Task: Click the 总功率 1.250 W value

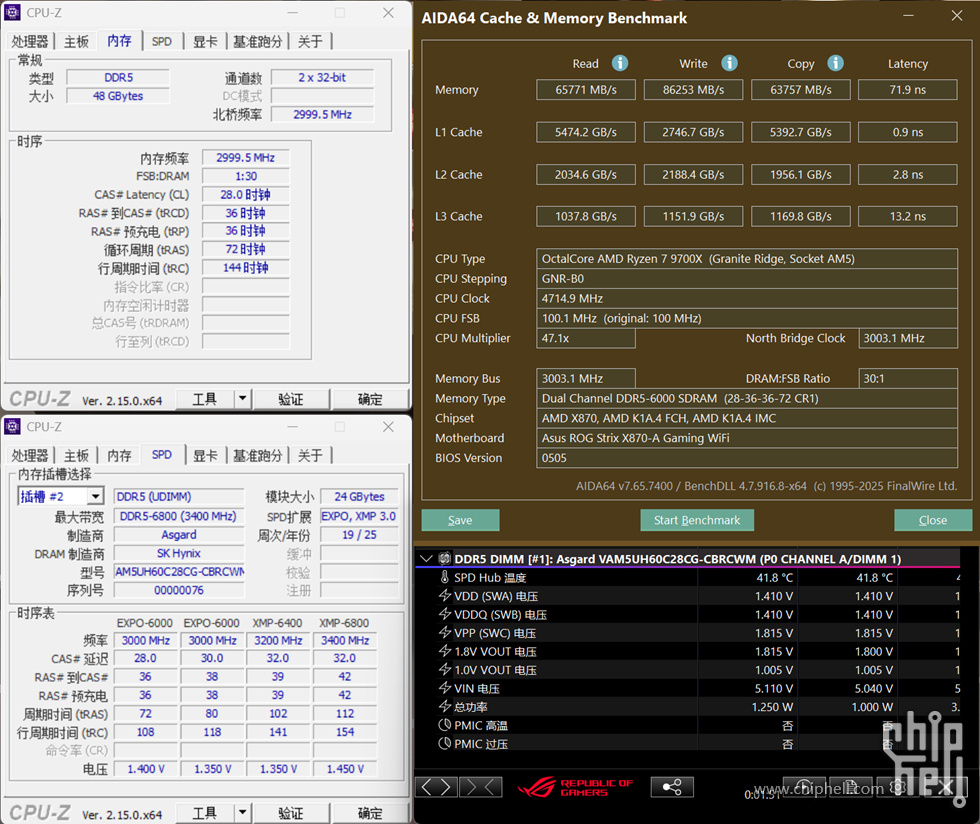Action: point(772,706)
